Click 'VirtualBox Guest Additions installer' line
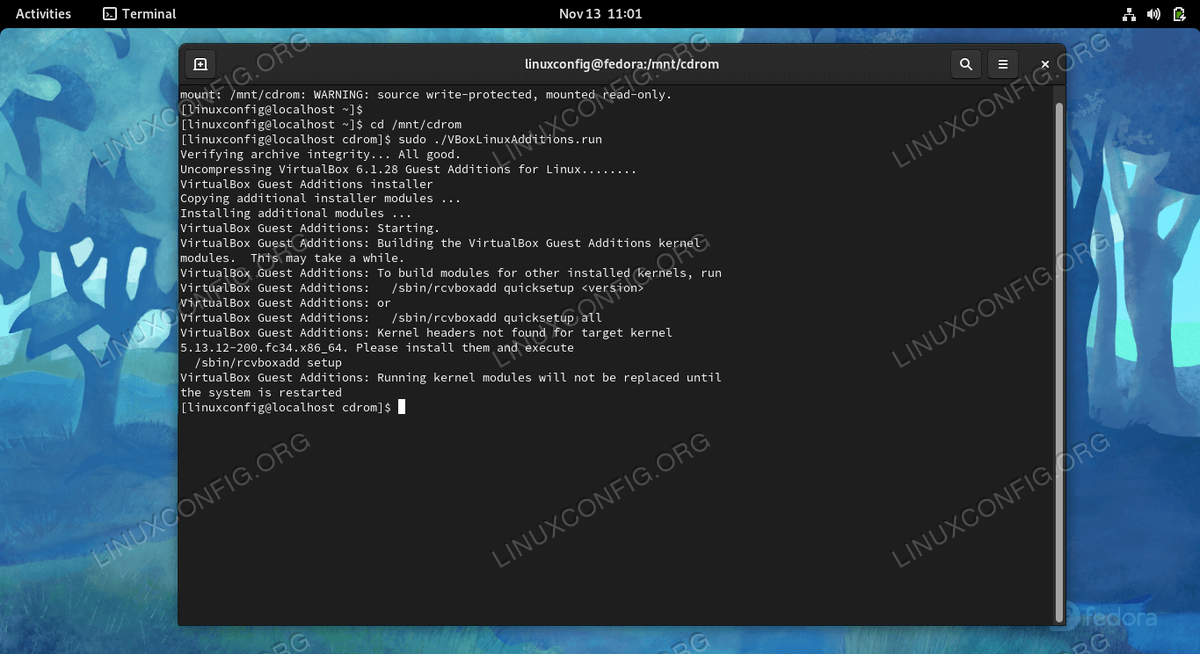This screenshot has height=654, width=1200. [x=307, y=184]
